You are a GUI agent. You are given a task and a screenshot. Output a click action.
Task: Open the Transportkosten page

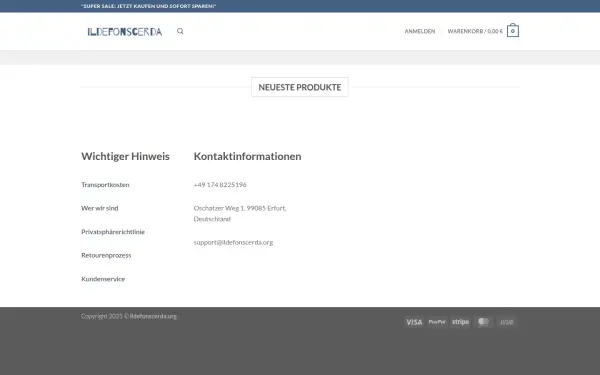click(x=105, y=185)
